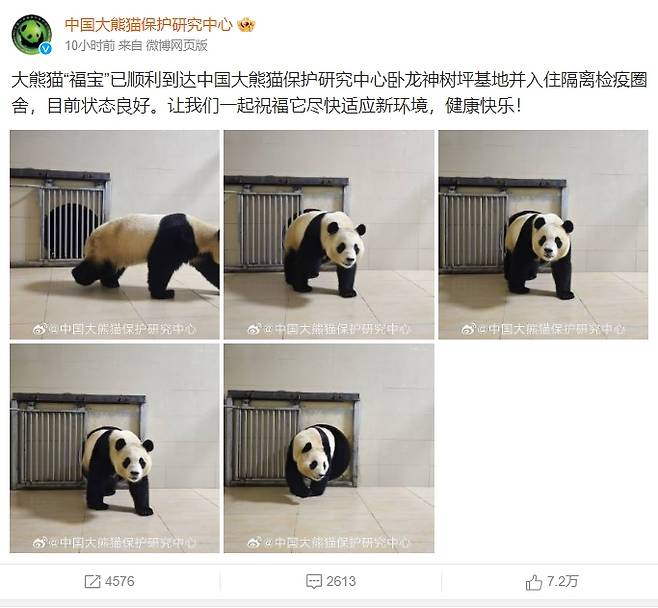Screen dimensions: 658x608
Task: Click the repost icon beside 4576
Action: pos(92,582)
